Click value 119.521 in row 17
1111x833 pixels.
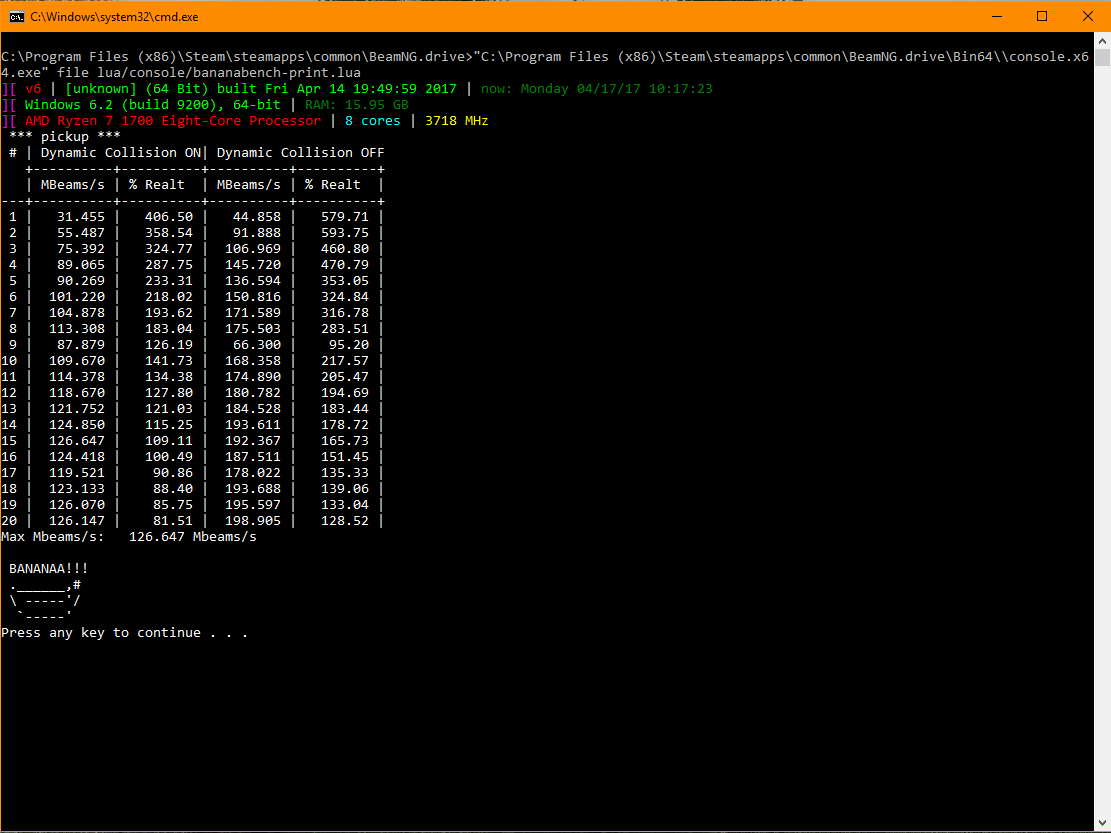pos(77,472)
